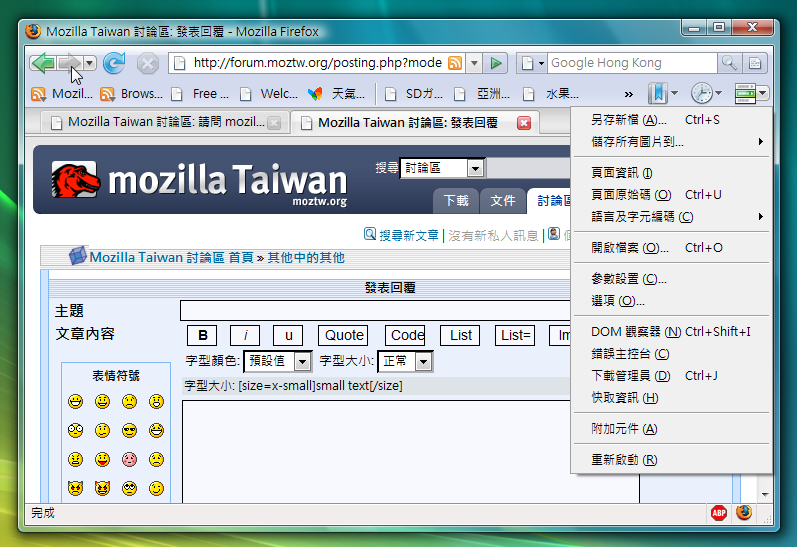
Task: Click the stop loading icon
Action: click(147, 63)
